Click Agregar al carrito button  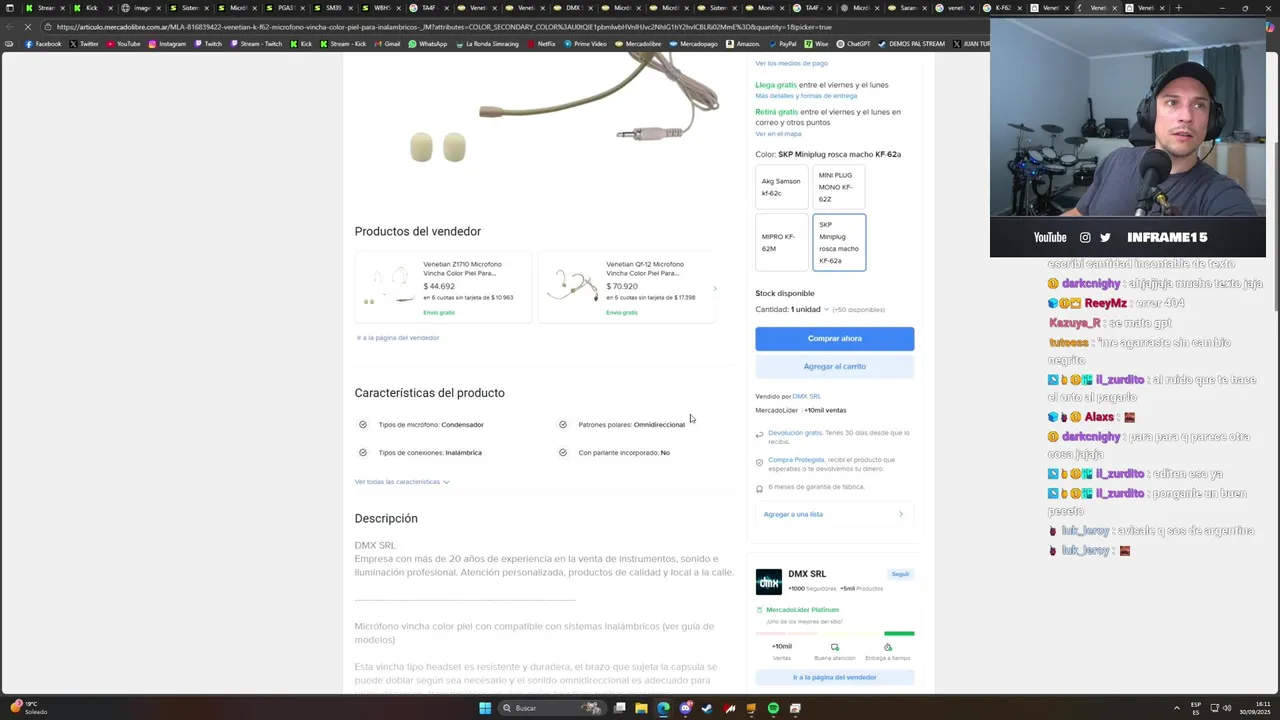834,366
